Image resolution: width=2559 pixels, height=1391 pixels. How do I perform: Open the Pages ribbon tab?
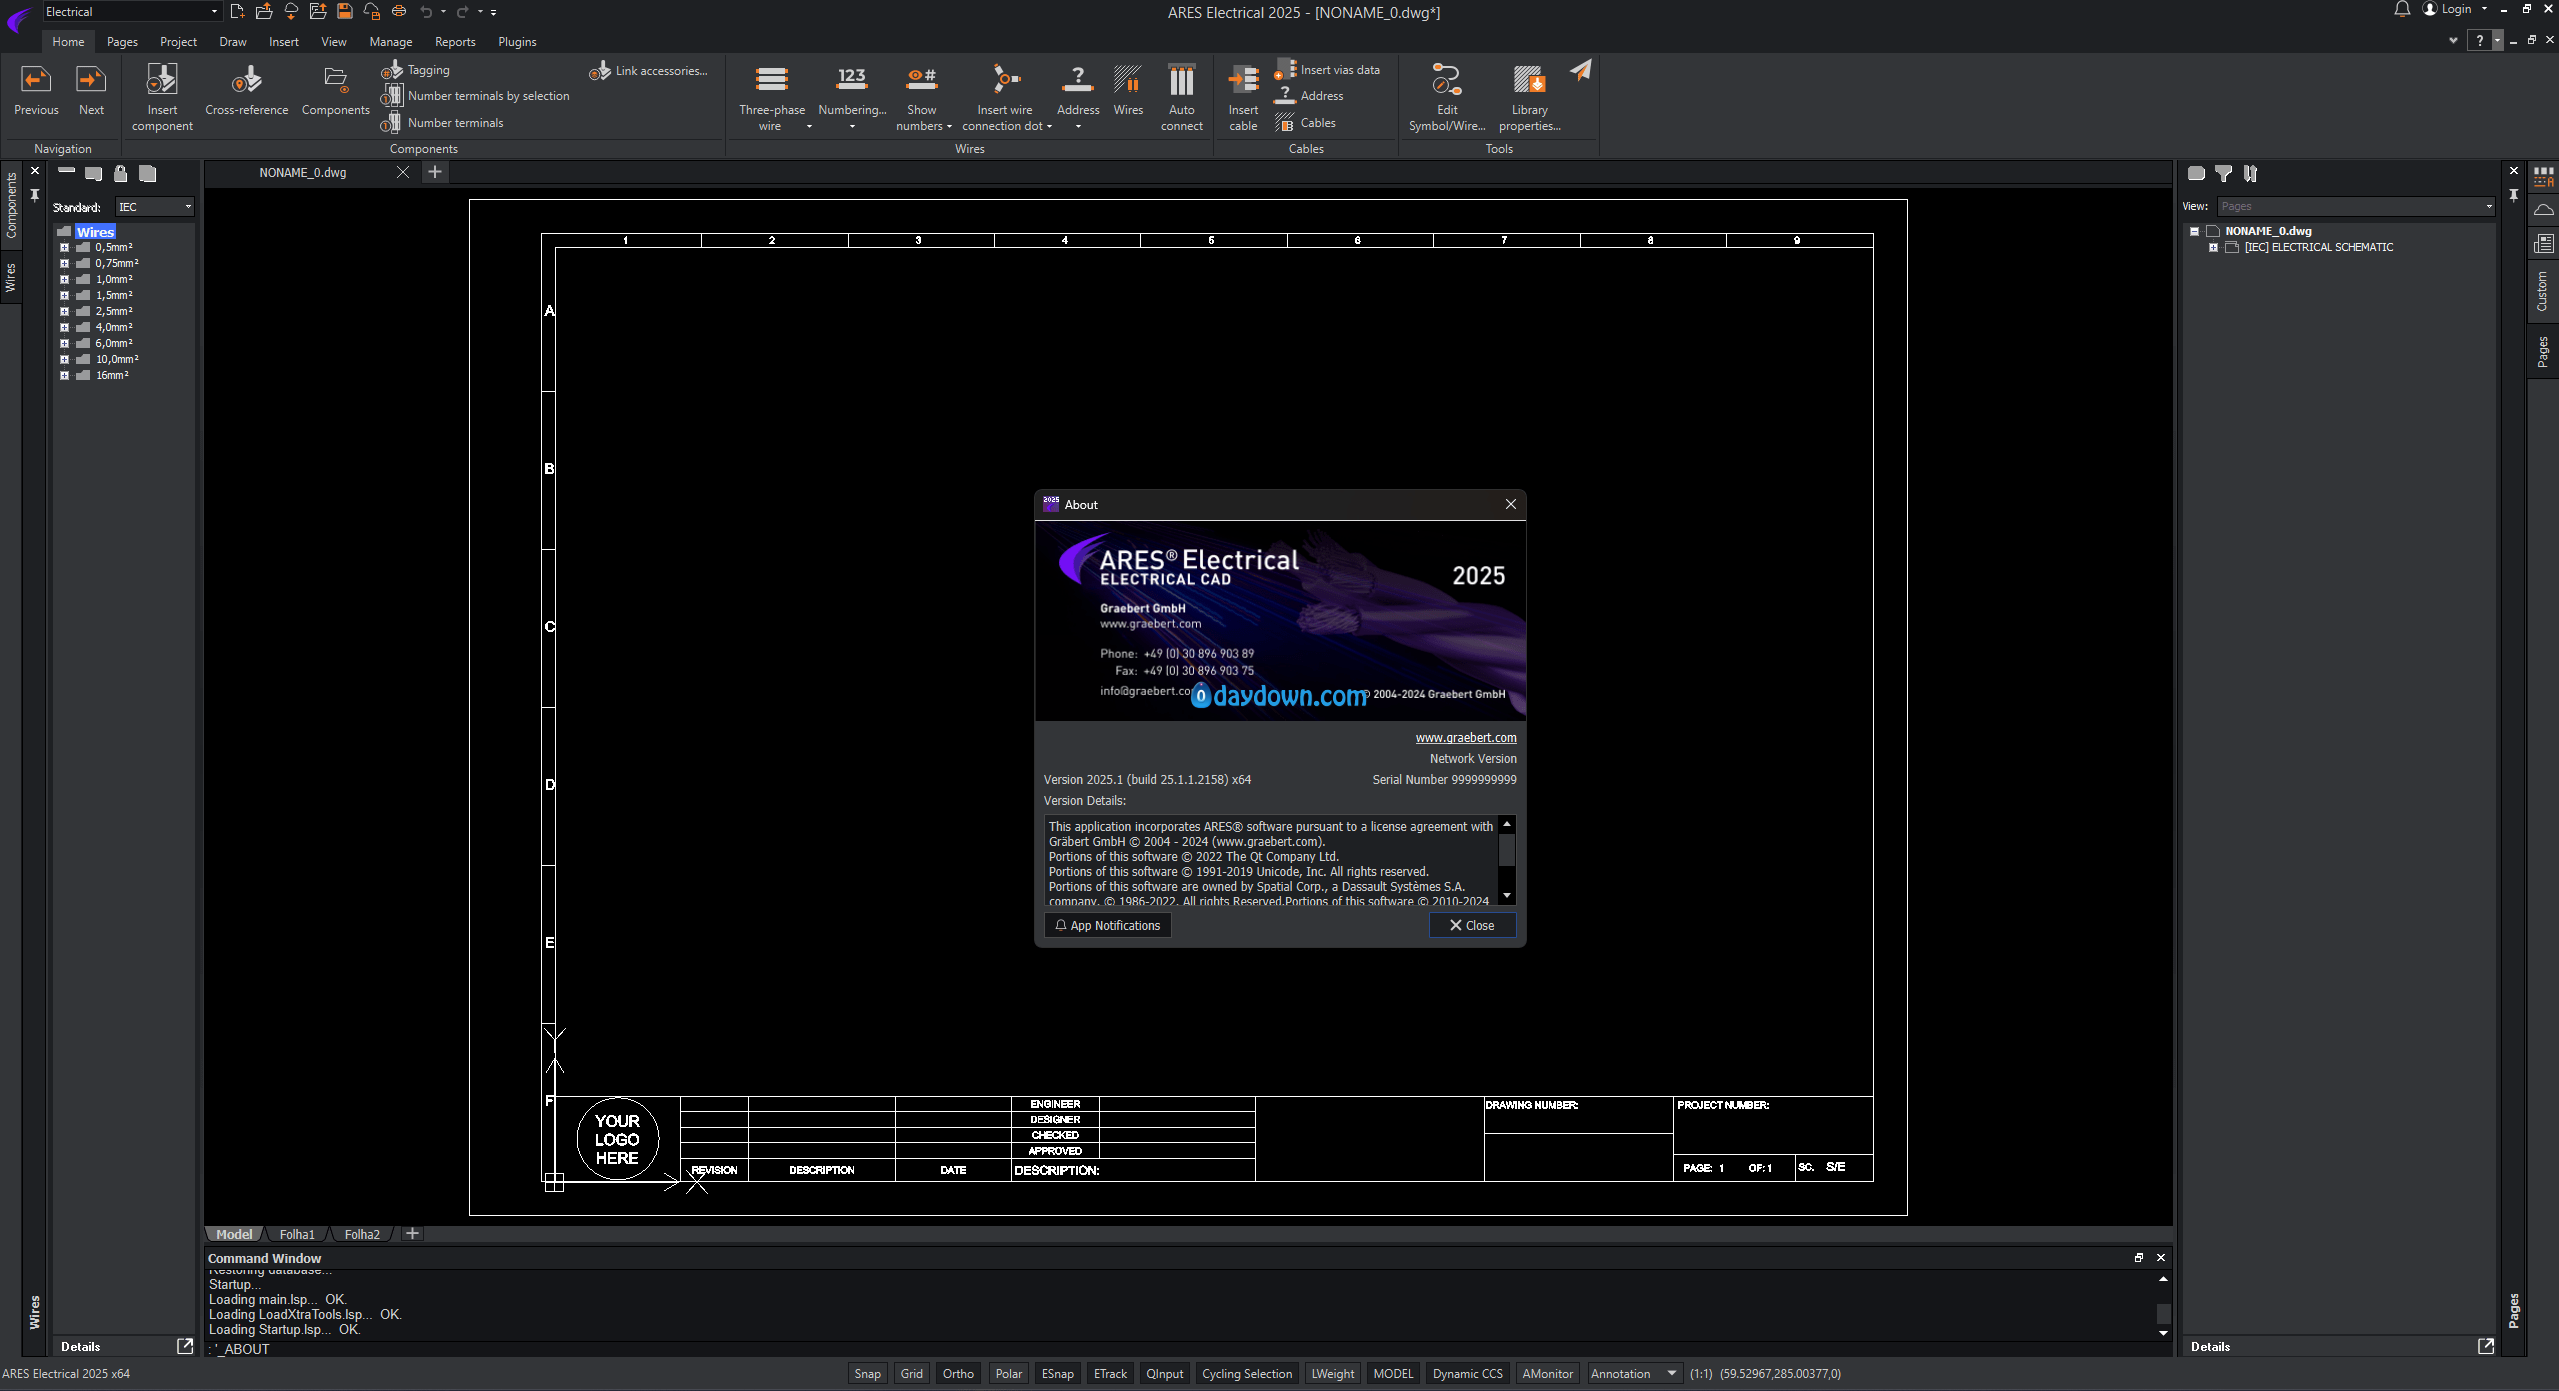(x=122, y=42)
